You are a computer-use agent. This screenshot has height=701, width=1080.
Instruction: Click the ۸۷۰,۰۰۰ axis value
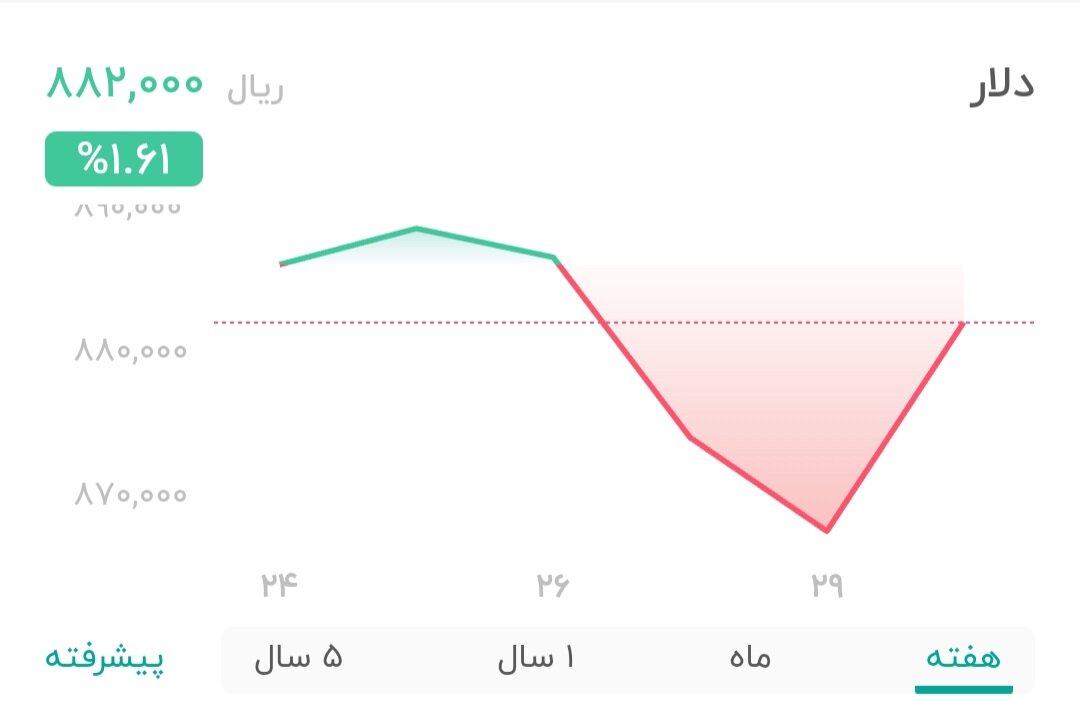[x=130, y=494]
